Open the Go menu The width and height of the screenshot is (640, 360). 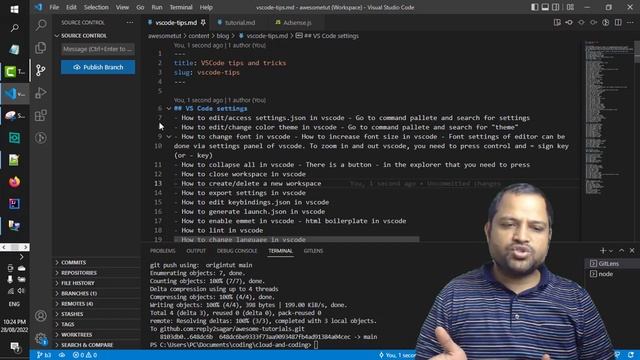click(x=140, y=7)
